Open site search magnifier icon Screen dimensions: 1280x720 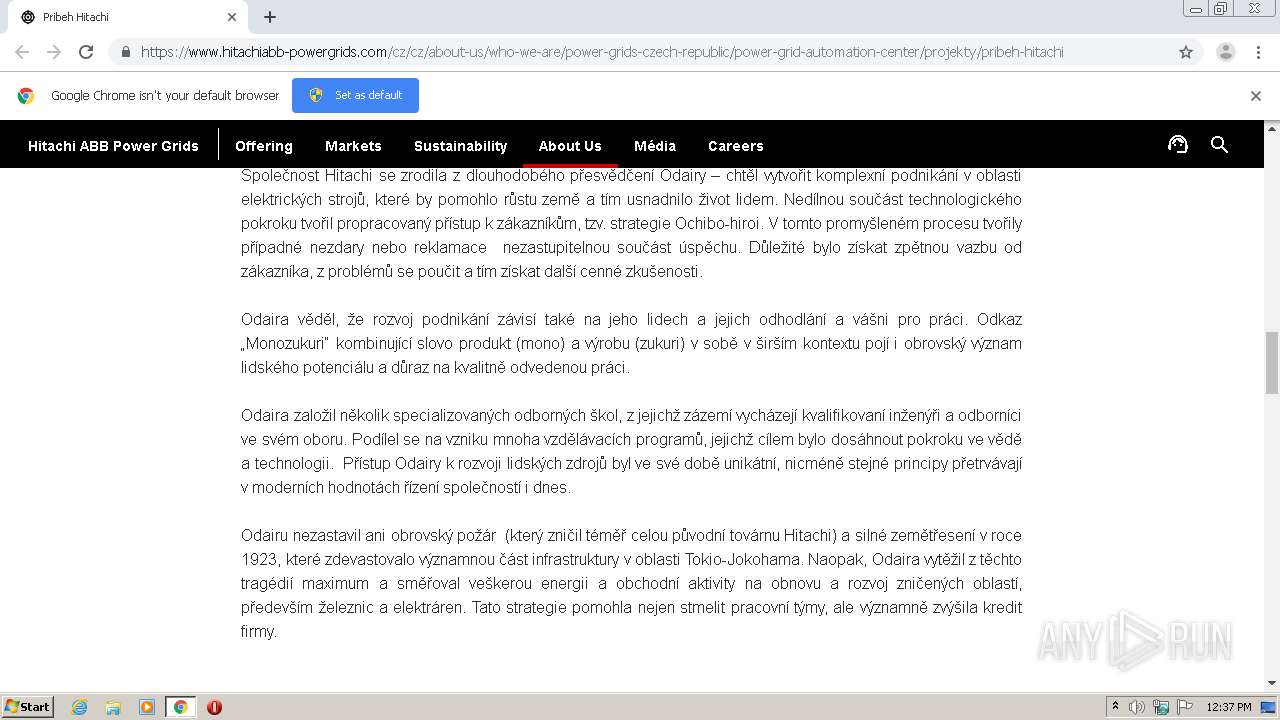[x=1219, y=145]
